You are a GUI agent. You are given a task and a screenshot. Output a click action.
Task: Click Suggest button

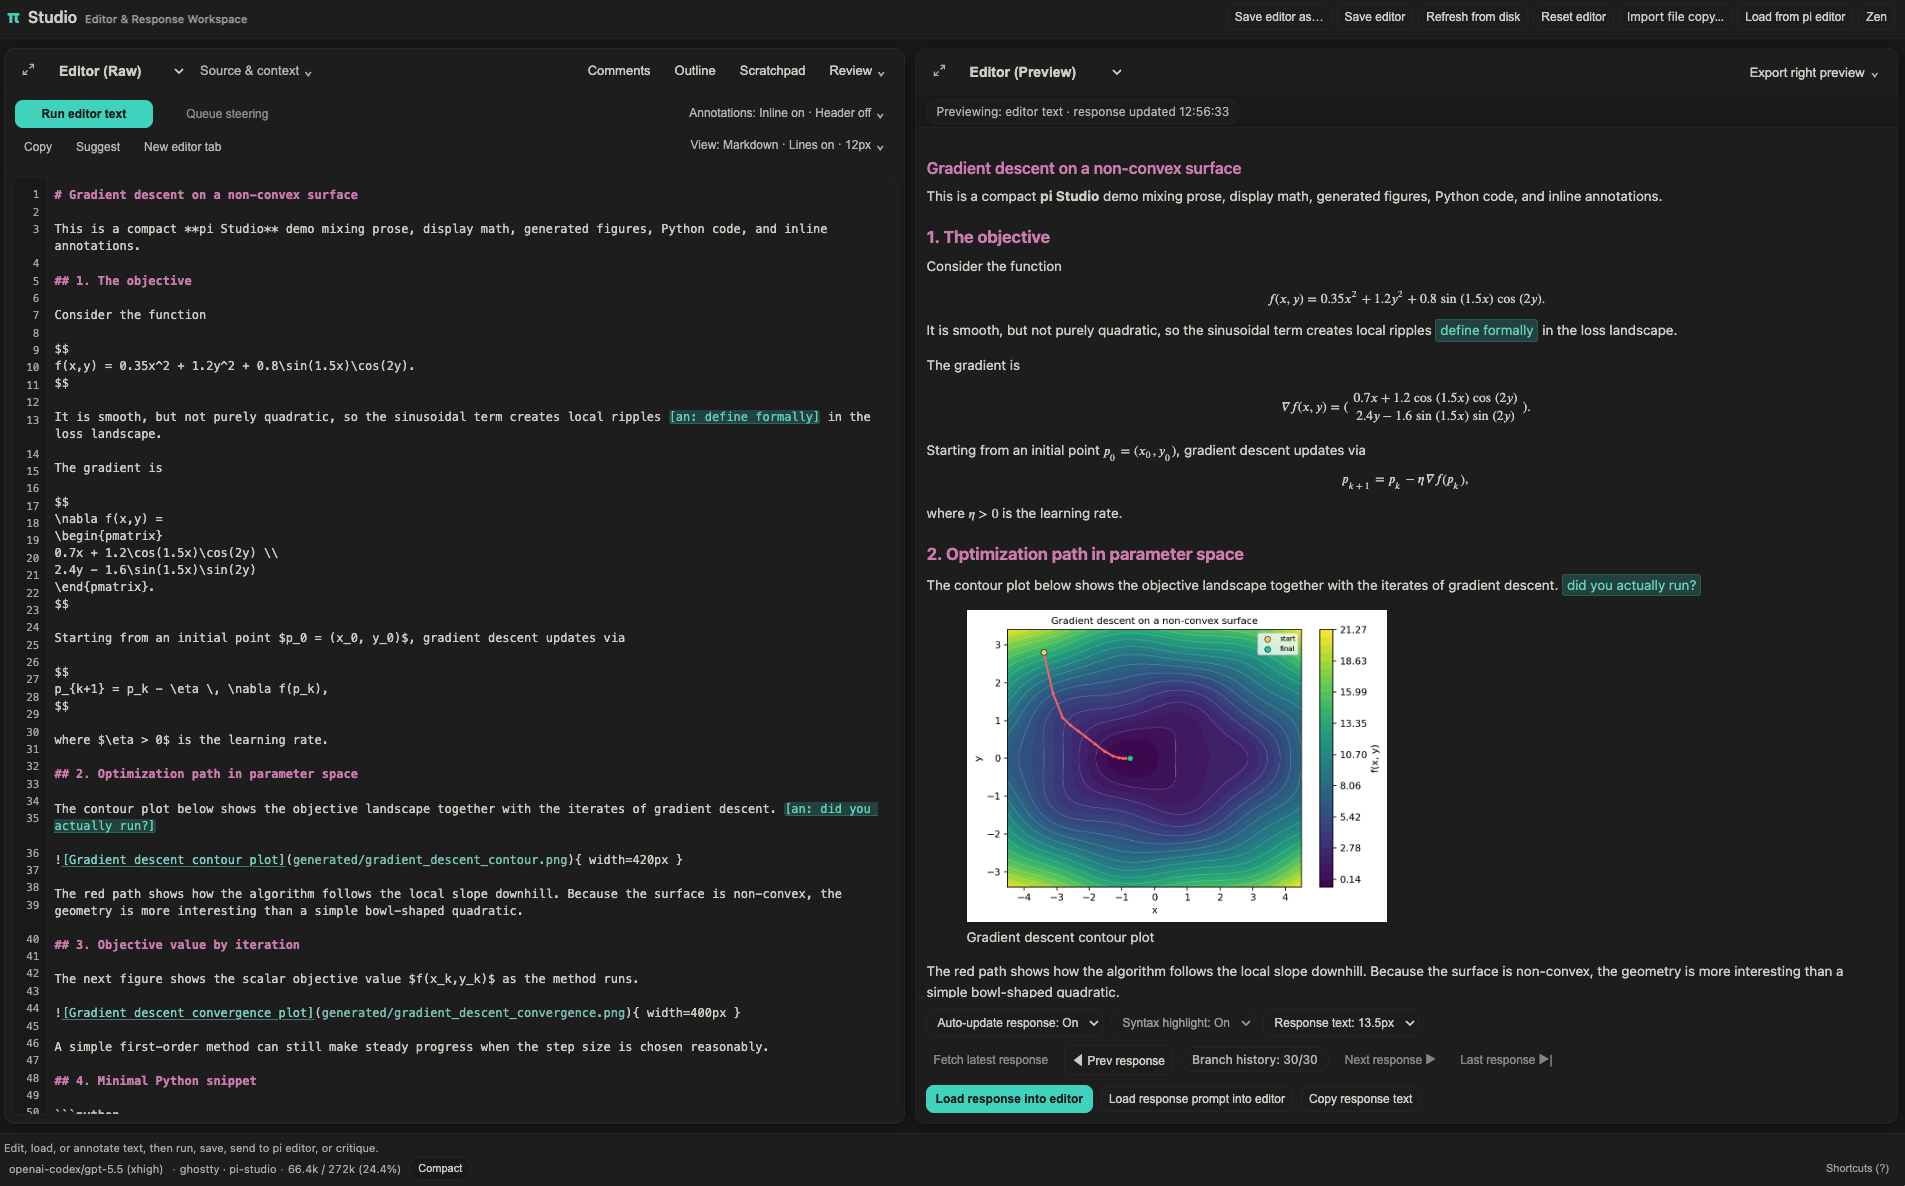(98, 147)
